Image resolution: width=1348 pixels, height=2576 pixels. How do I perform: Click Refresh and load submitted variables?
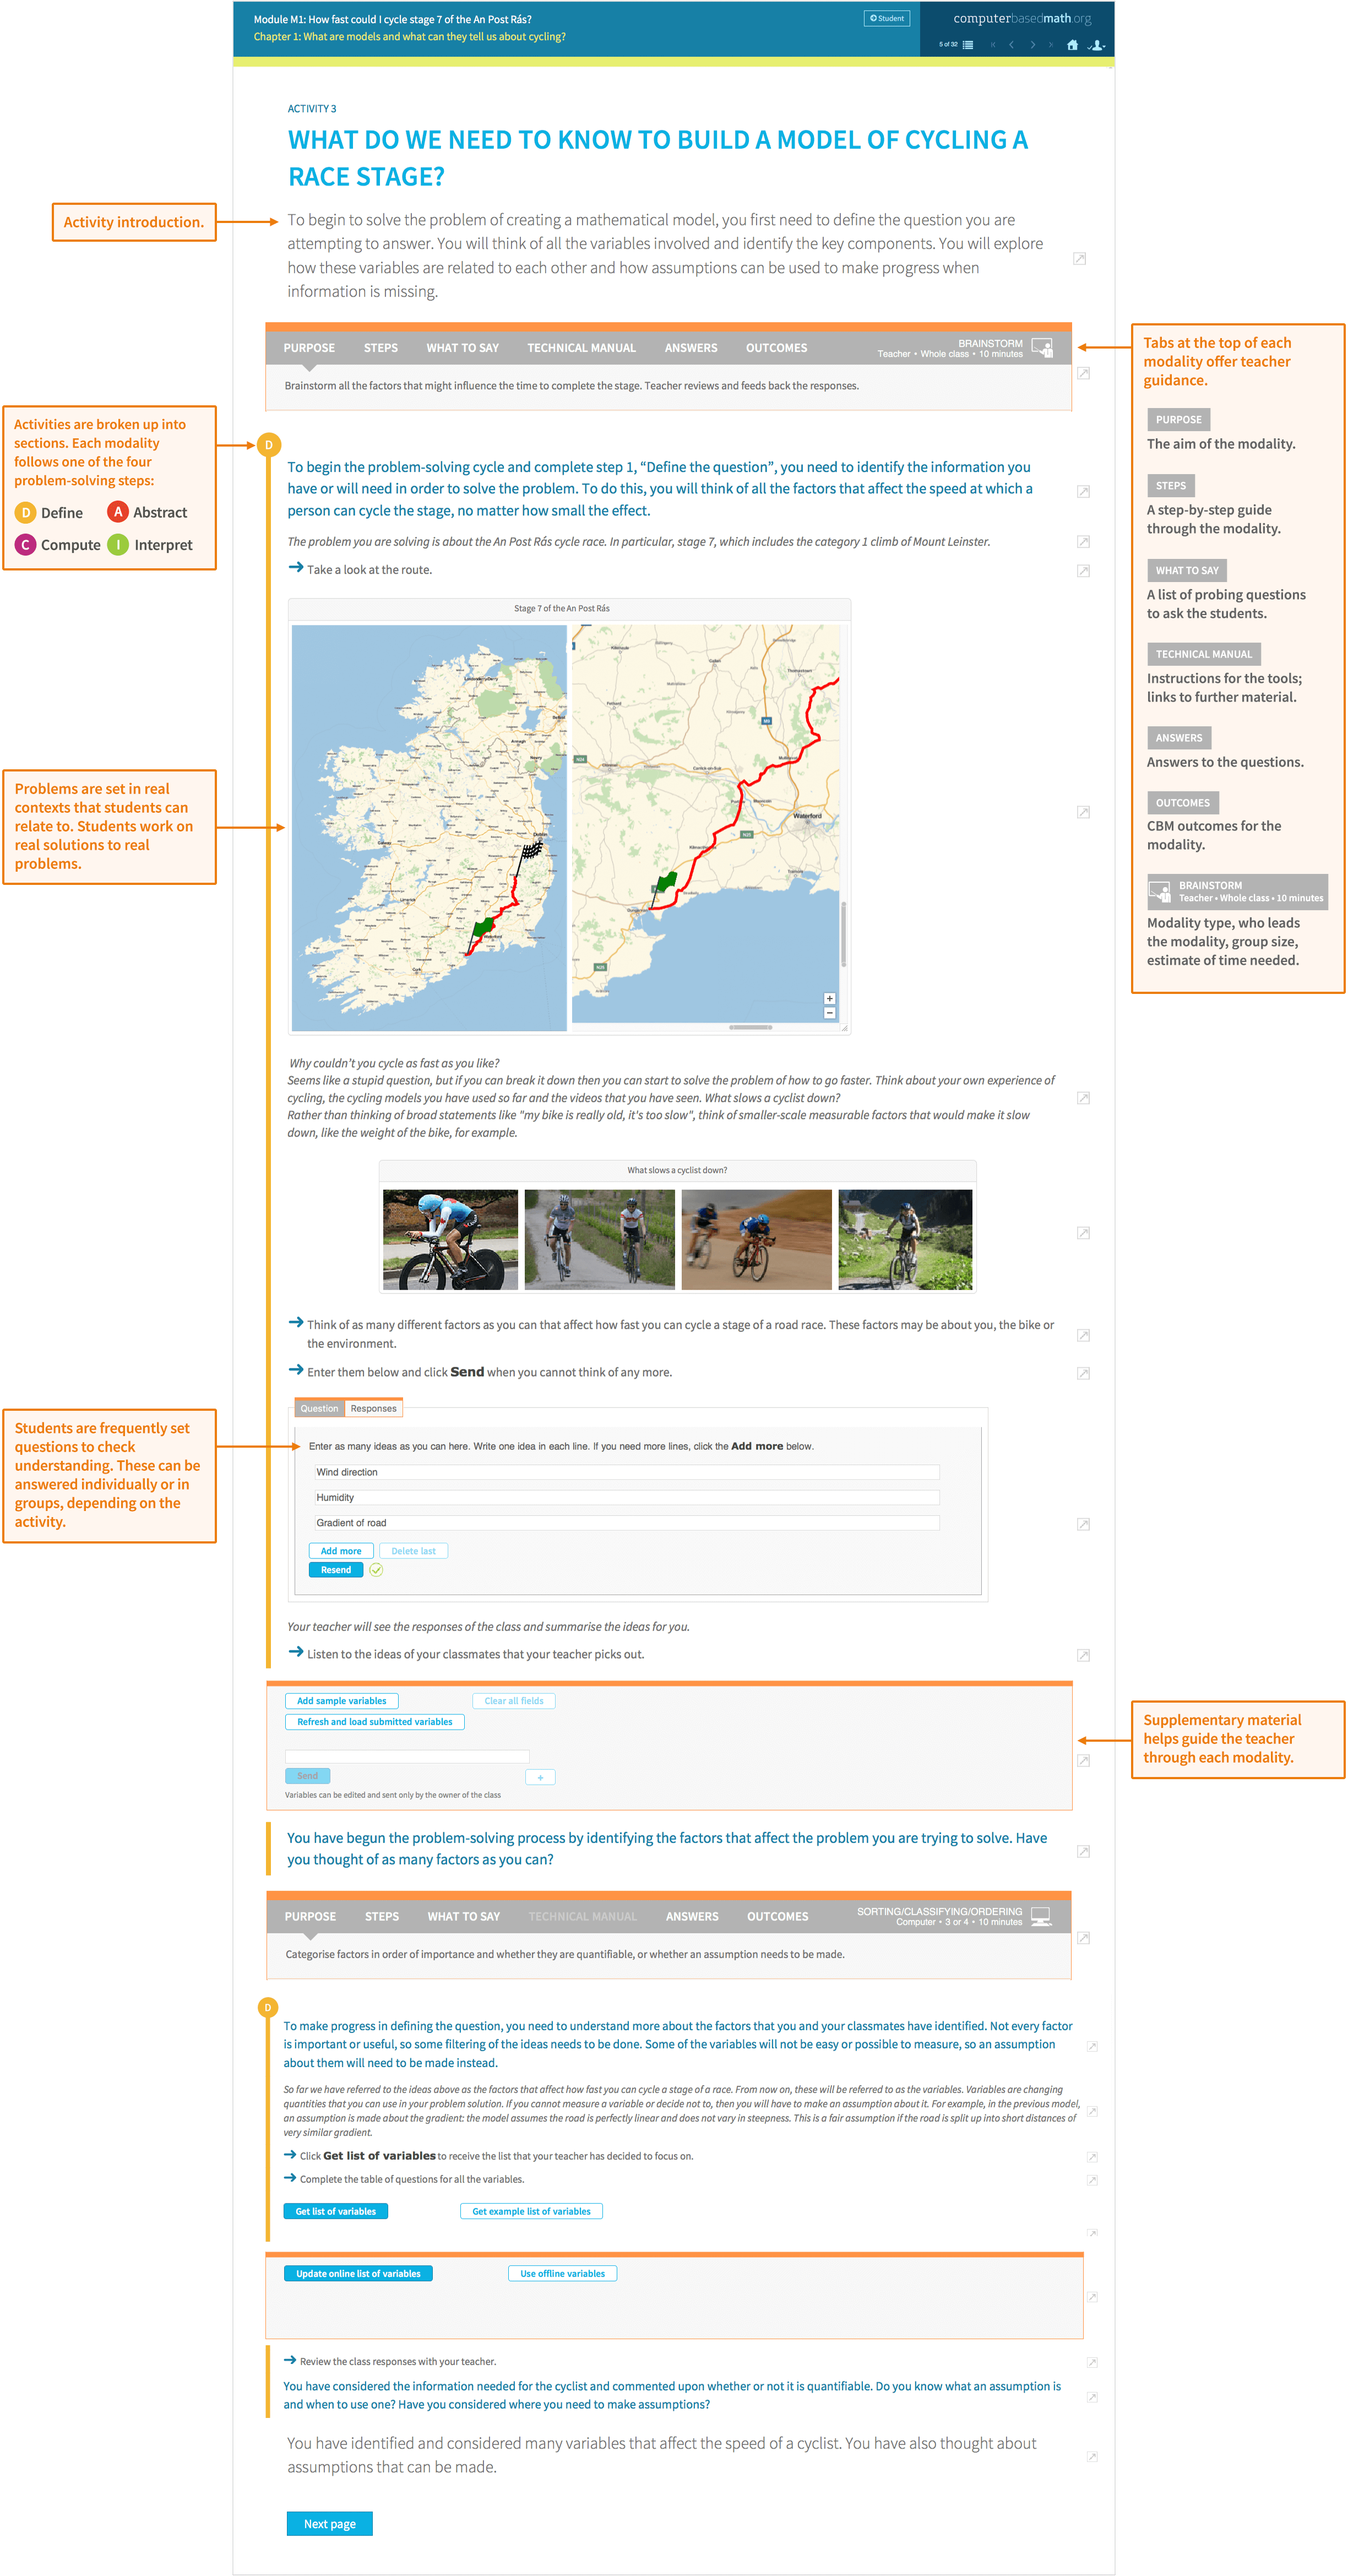[x=374, y=1722]
